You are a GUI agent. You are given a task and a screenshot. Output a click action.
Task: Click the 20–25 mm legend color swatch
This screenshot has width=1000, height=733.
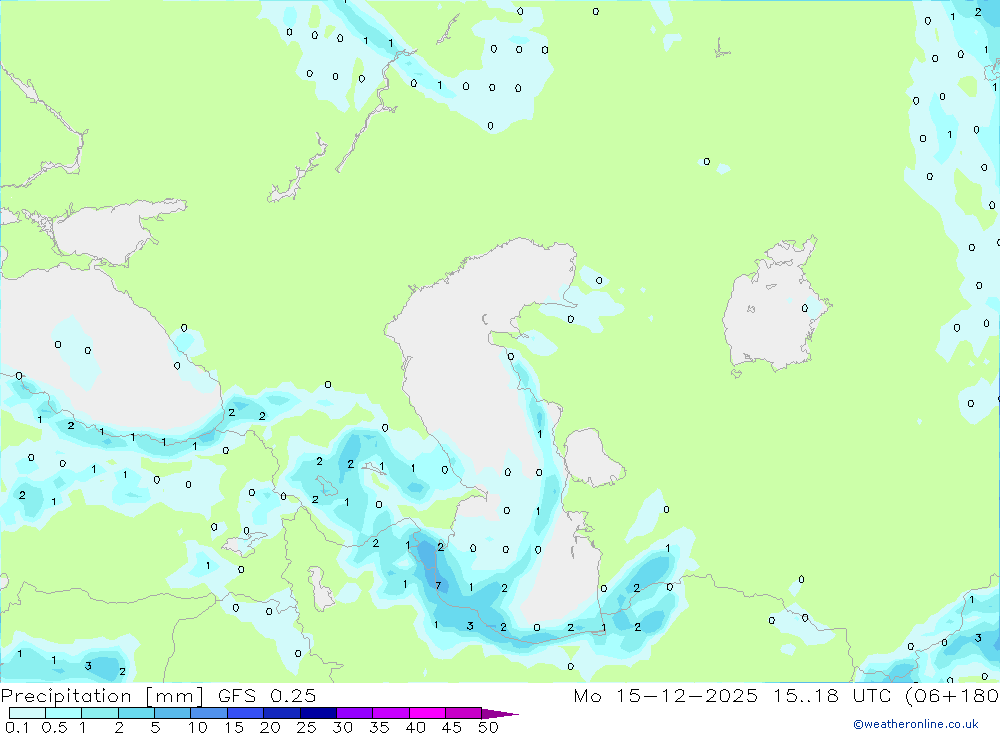tap(282, 713)
